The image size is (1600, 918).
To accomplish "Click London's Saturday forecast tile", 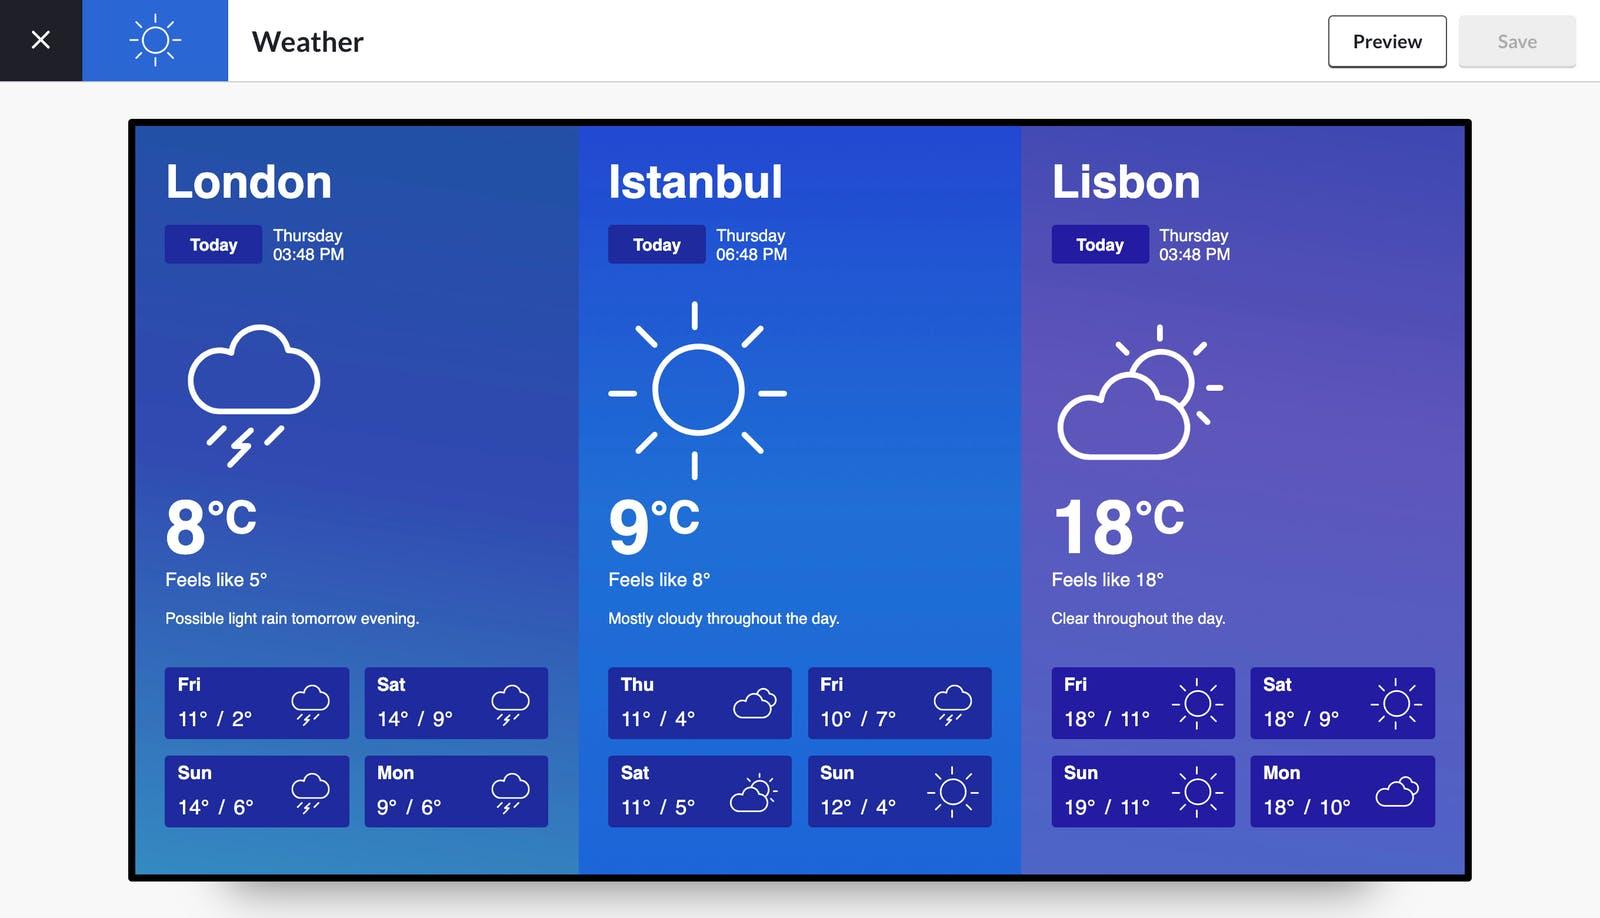I will click(x=456, y=703).
